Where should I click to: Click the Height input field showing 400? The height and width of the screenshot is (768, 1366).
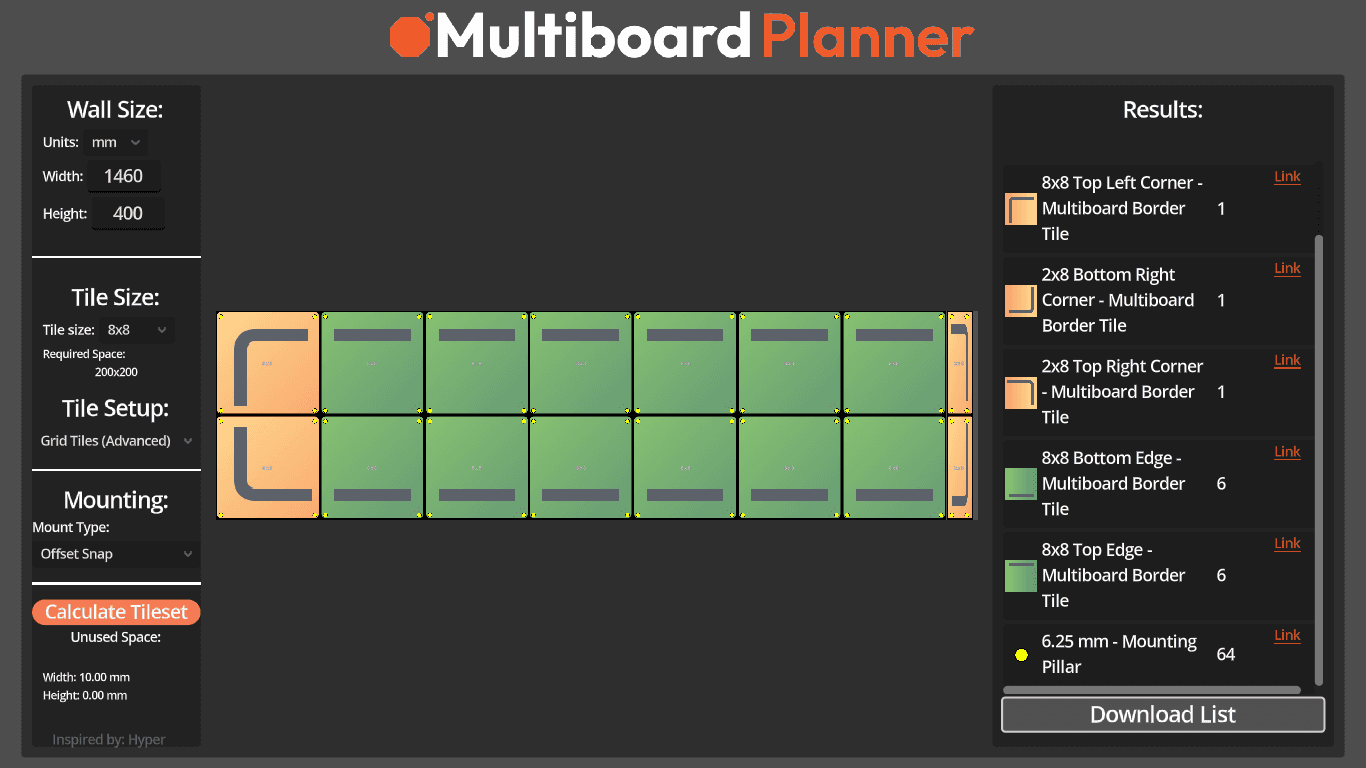[128, 213]
